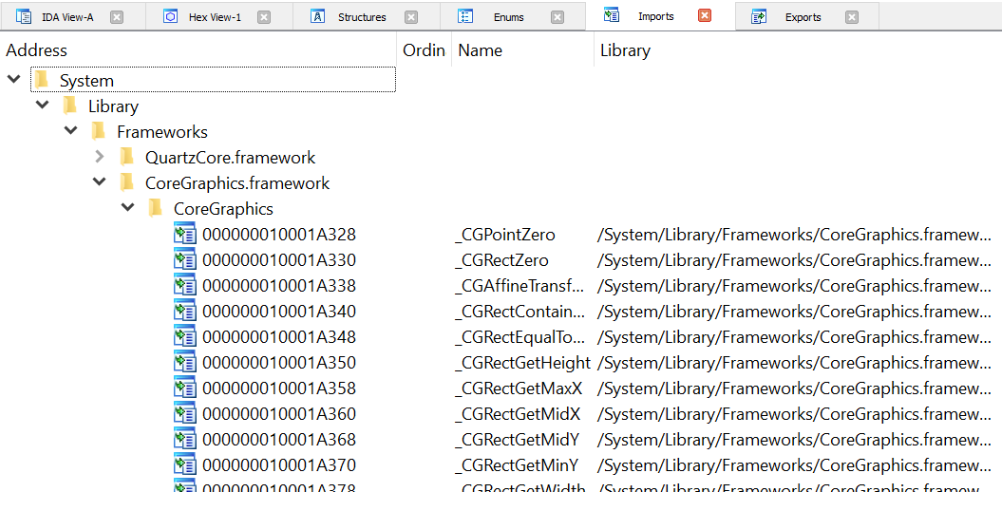Click address text 000000010001A340
Image resolution: width=1007 pixels, height=520 pixels.
[279, 311]
